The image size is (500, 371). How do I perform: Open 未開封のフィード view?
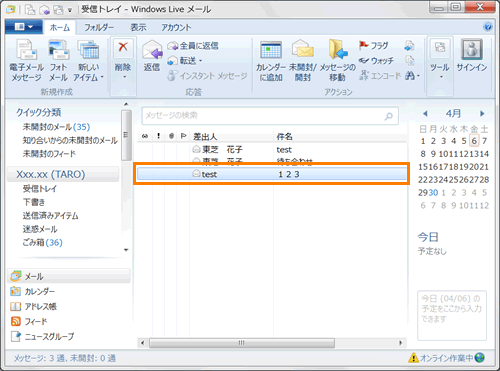coord(49,154)
